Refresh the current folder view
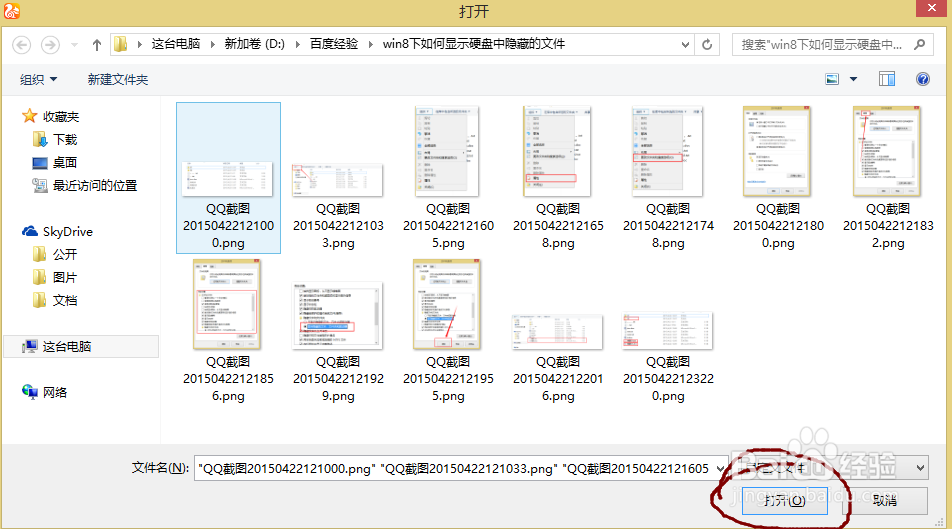The image size is (952, 529). click(707, 44)
